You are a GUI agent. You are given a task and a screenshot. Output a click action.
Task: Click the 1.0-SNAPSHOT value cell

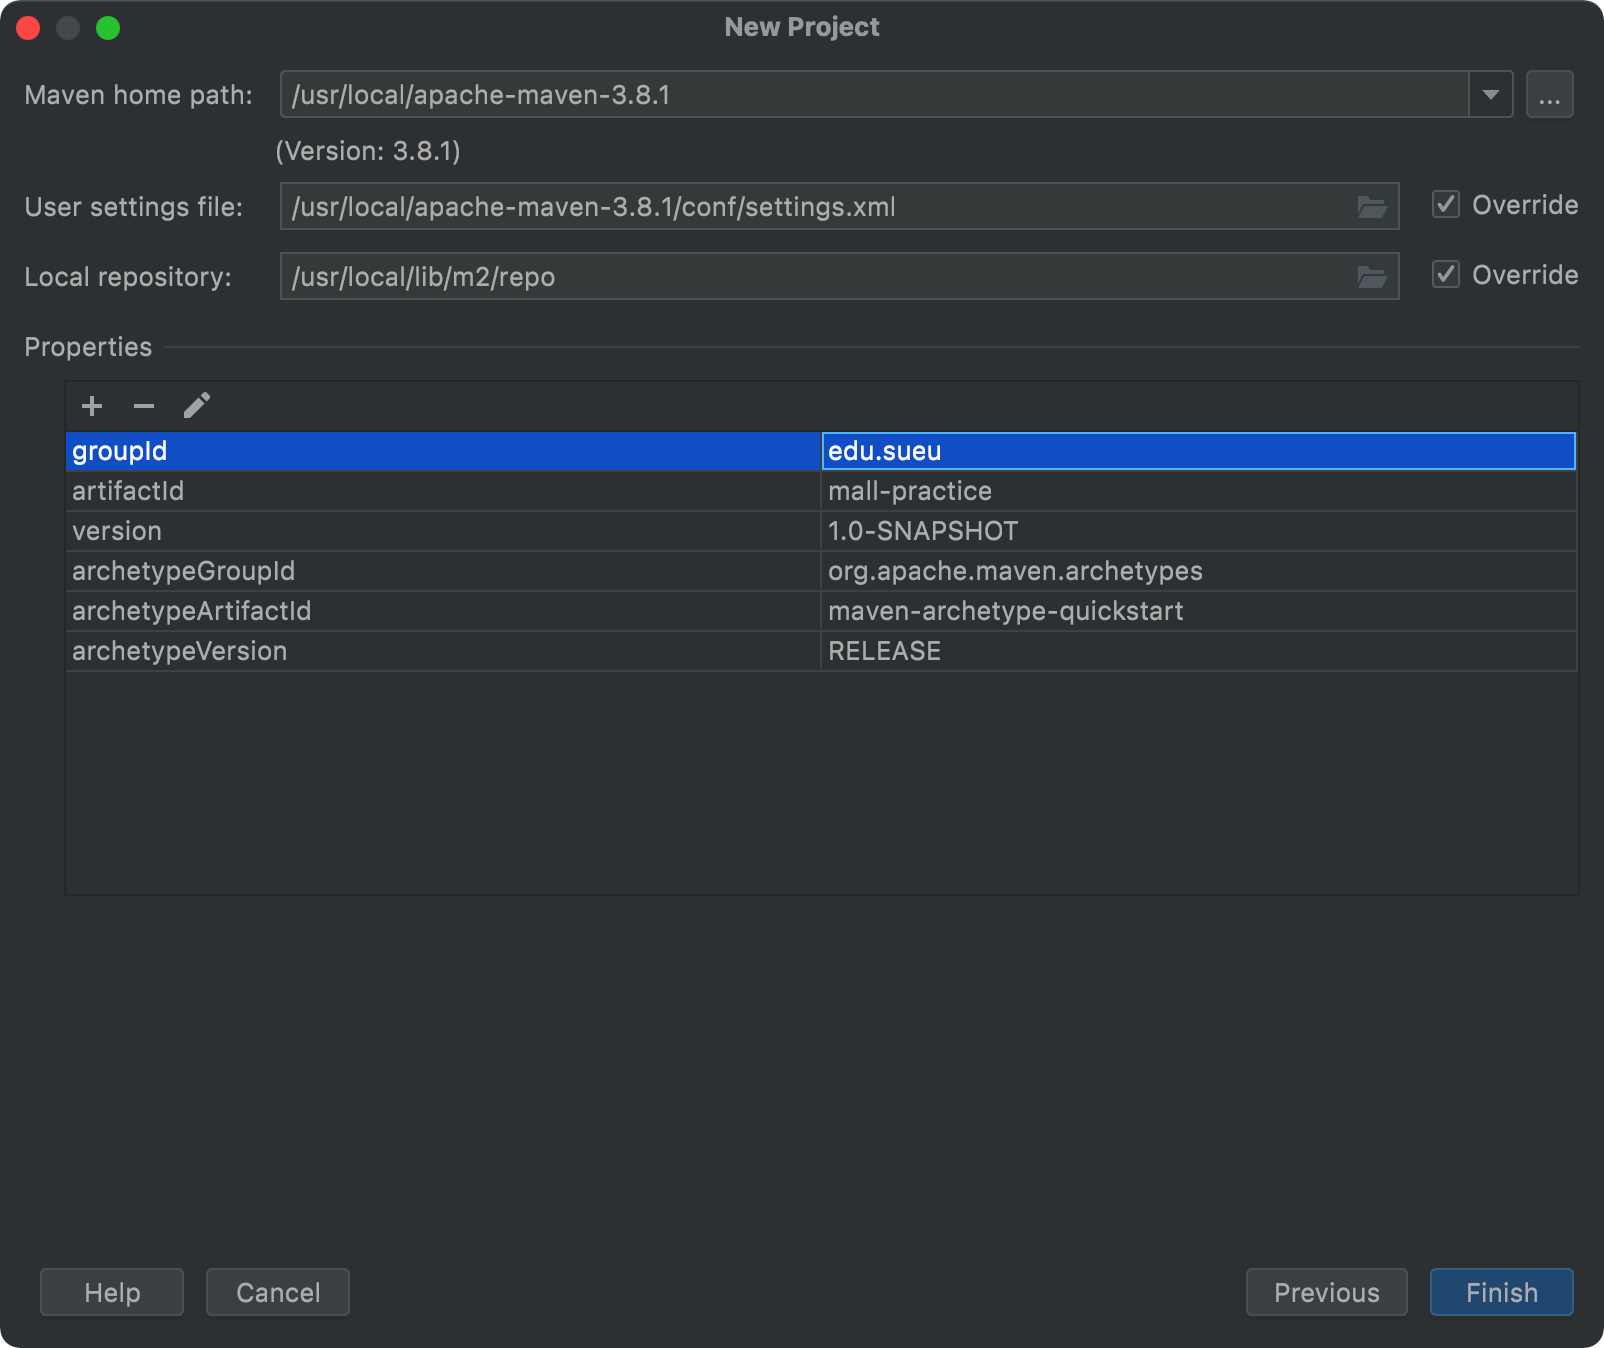click(1198, 531)
